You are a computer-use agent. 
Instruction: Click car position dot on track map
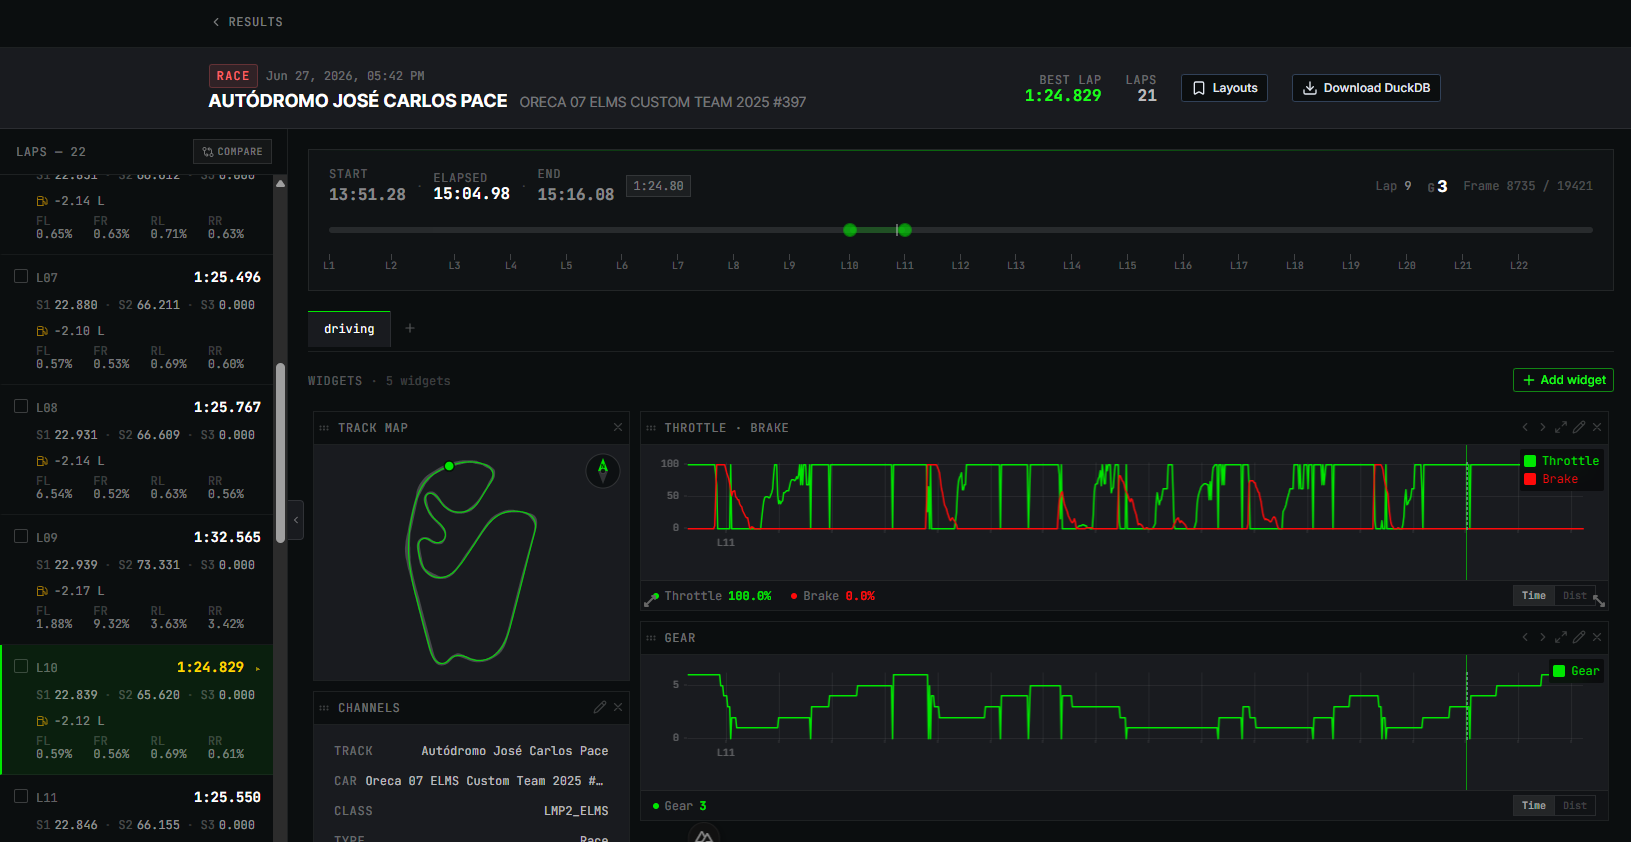(449, 466)
